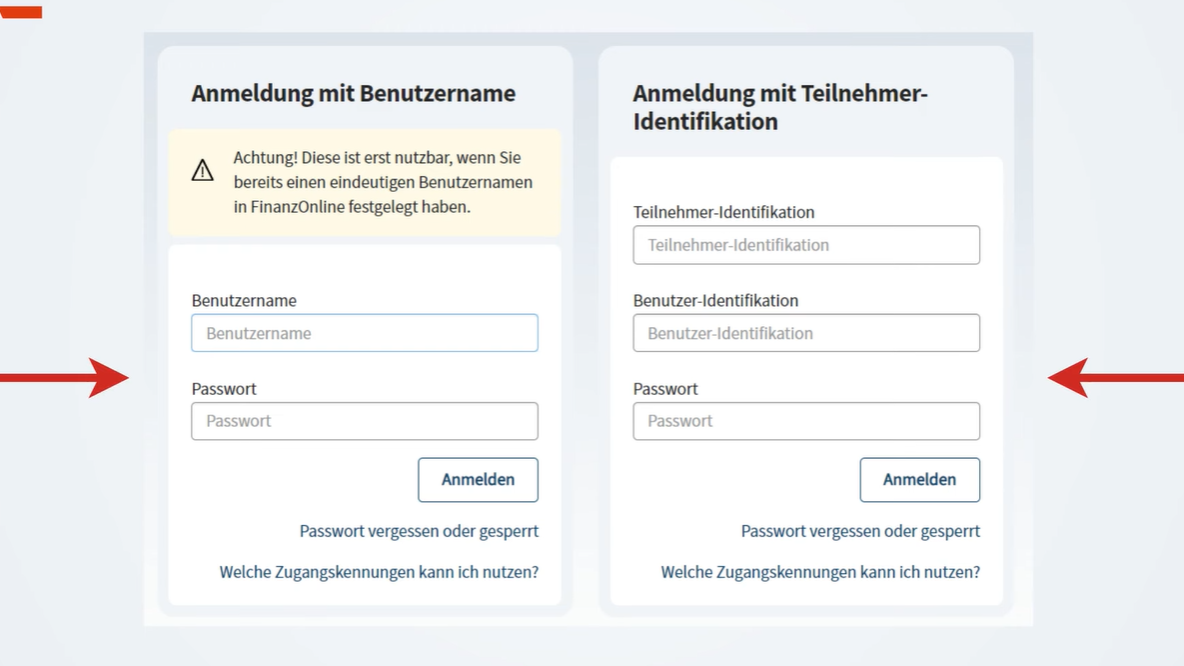Screen dimensions: 1184x666
Task: Select the Benutzername input field
Action: click(364, 333)
